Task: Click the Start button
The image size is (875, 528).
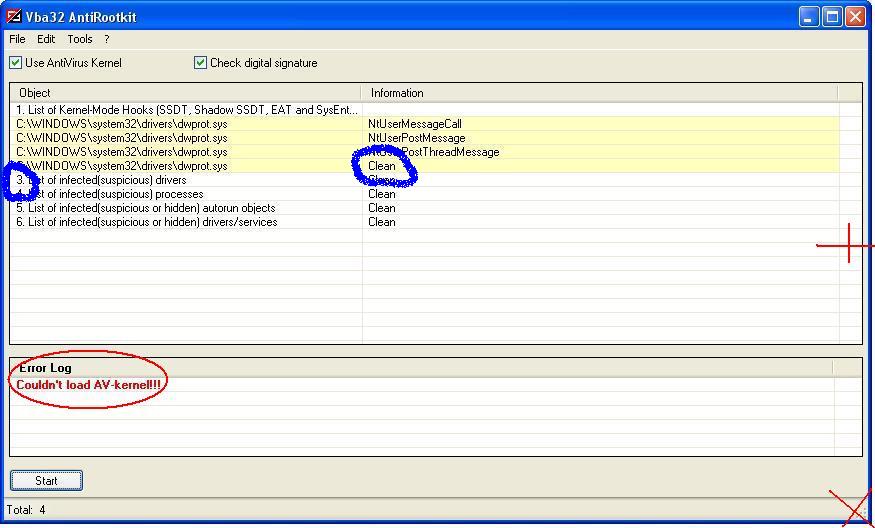Action: tap(46, 481)
